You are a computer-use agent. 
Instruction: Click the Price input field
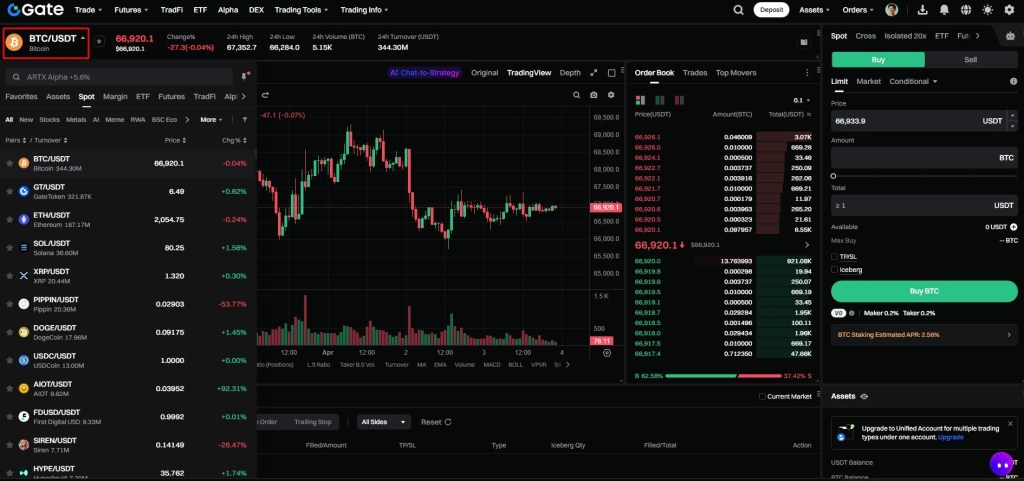pos(924,121)
